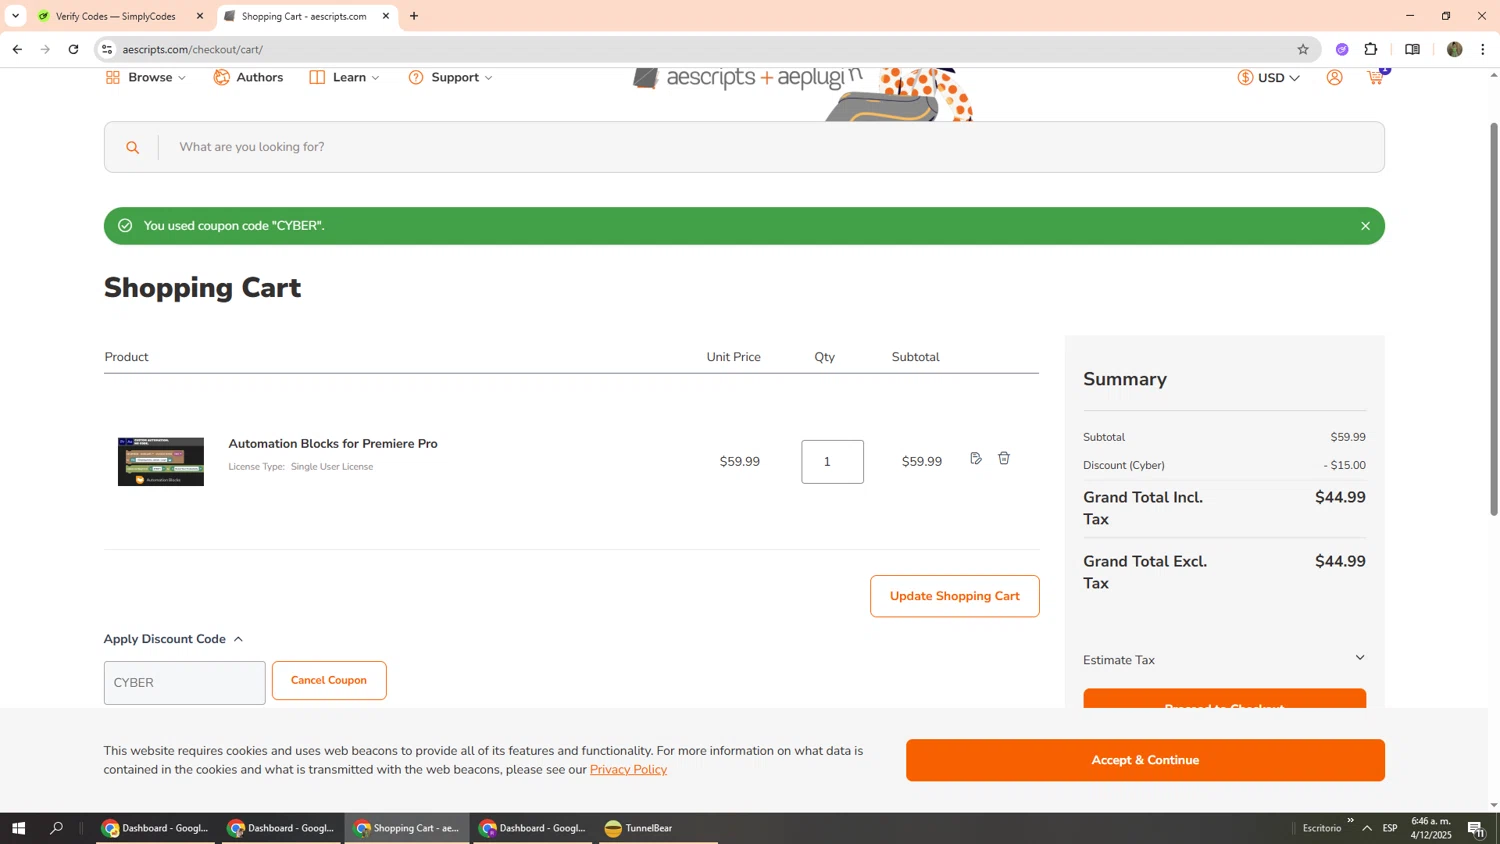Open the Chrome extensions puzzle icon

pos(1371,49)
